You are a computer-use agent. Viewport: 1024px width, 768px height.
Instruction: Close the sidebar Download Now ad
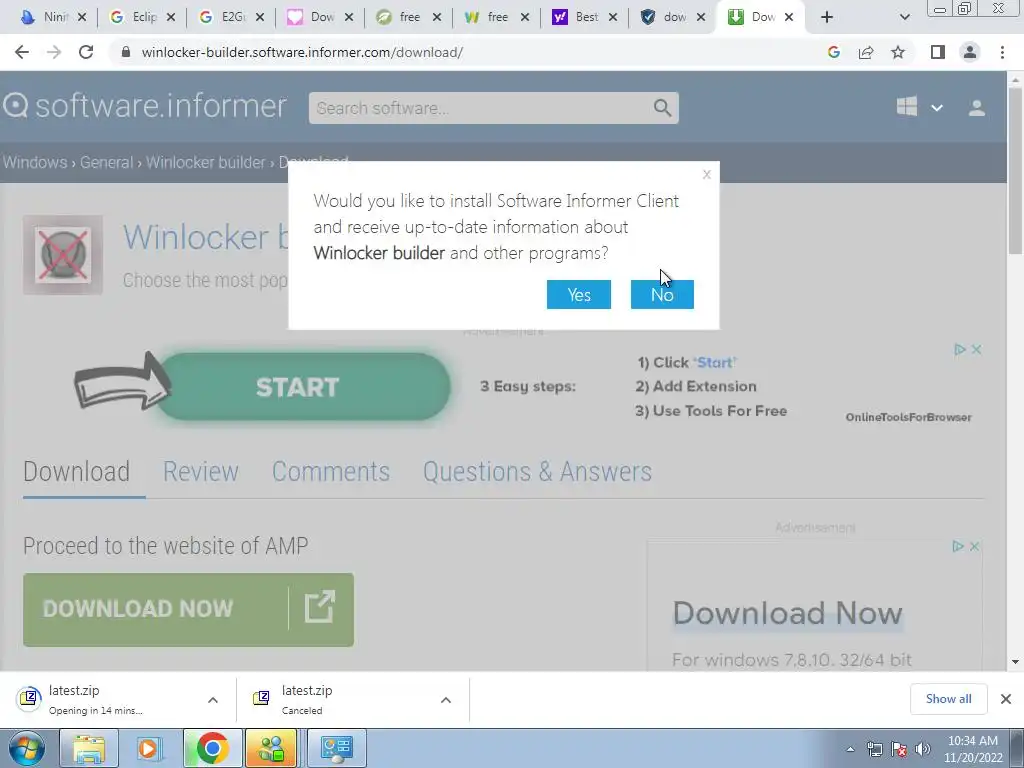pyautogui.click(x=974, y=546)
